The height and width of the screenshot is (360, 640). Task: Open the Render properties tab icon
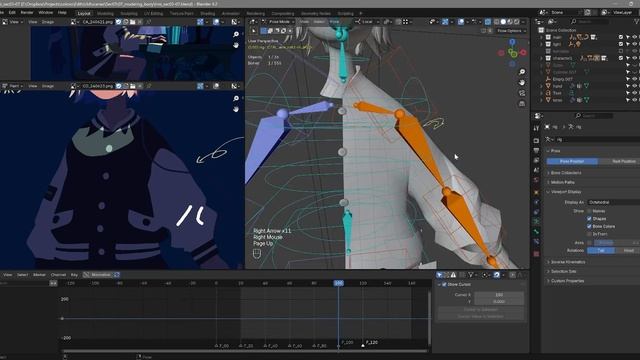[536, 140]
